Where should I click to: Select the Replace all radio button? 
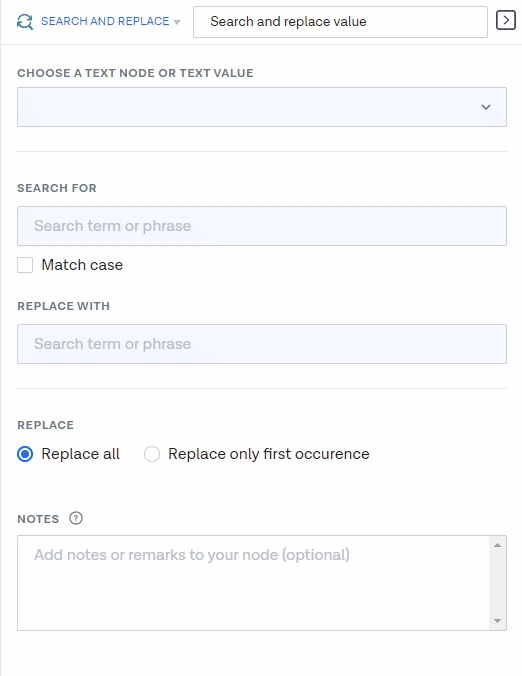(25, 454)
